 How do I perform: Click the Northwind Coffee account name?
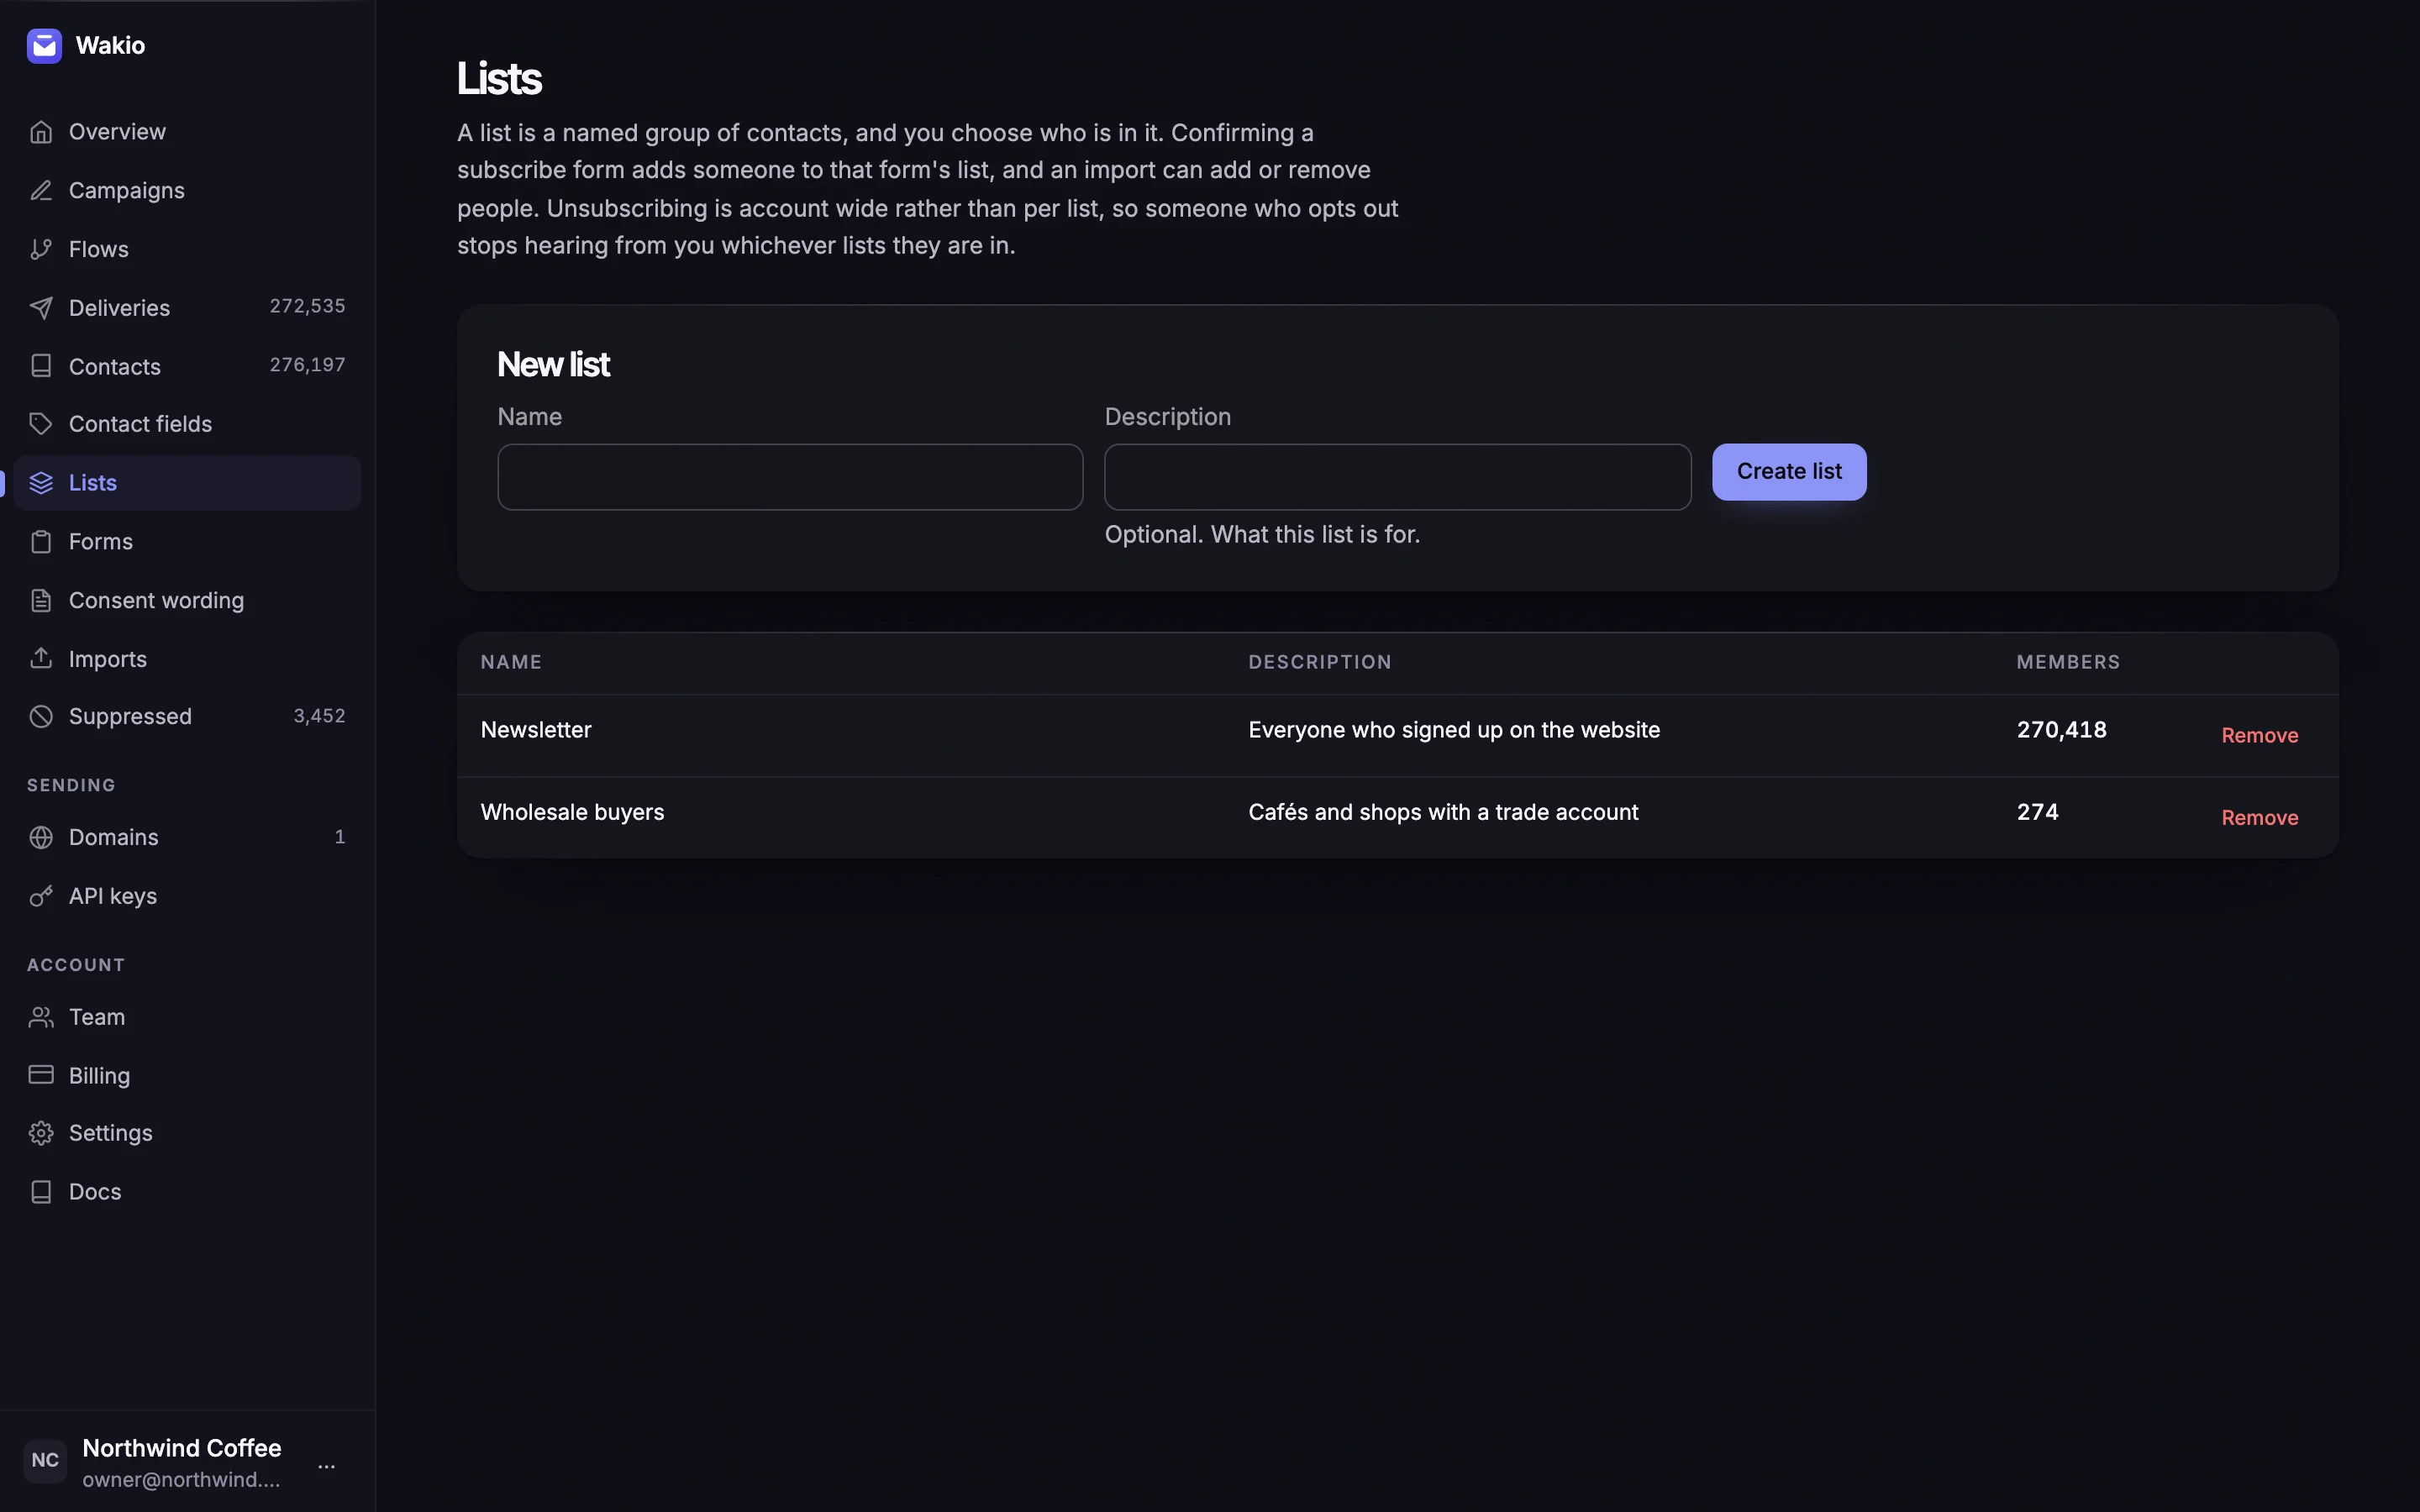[182, 1448]
